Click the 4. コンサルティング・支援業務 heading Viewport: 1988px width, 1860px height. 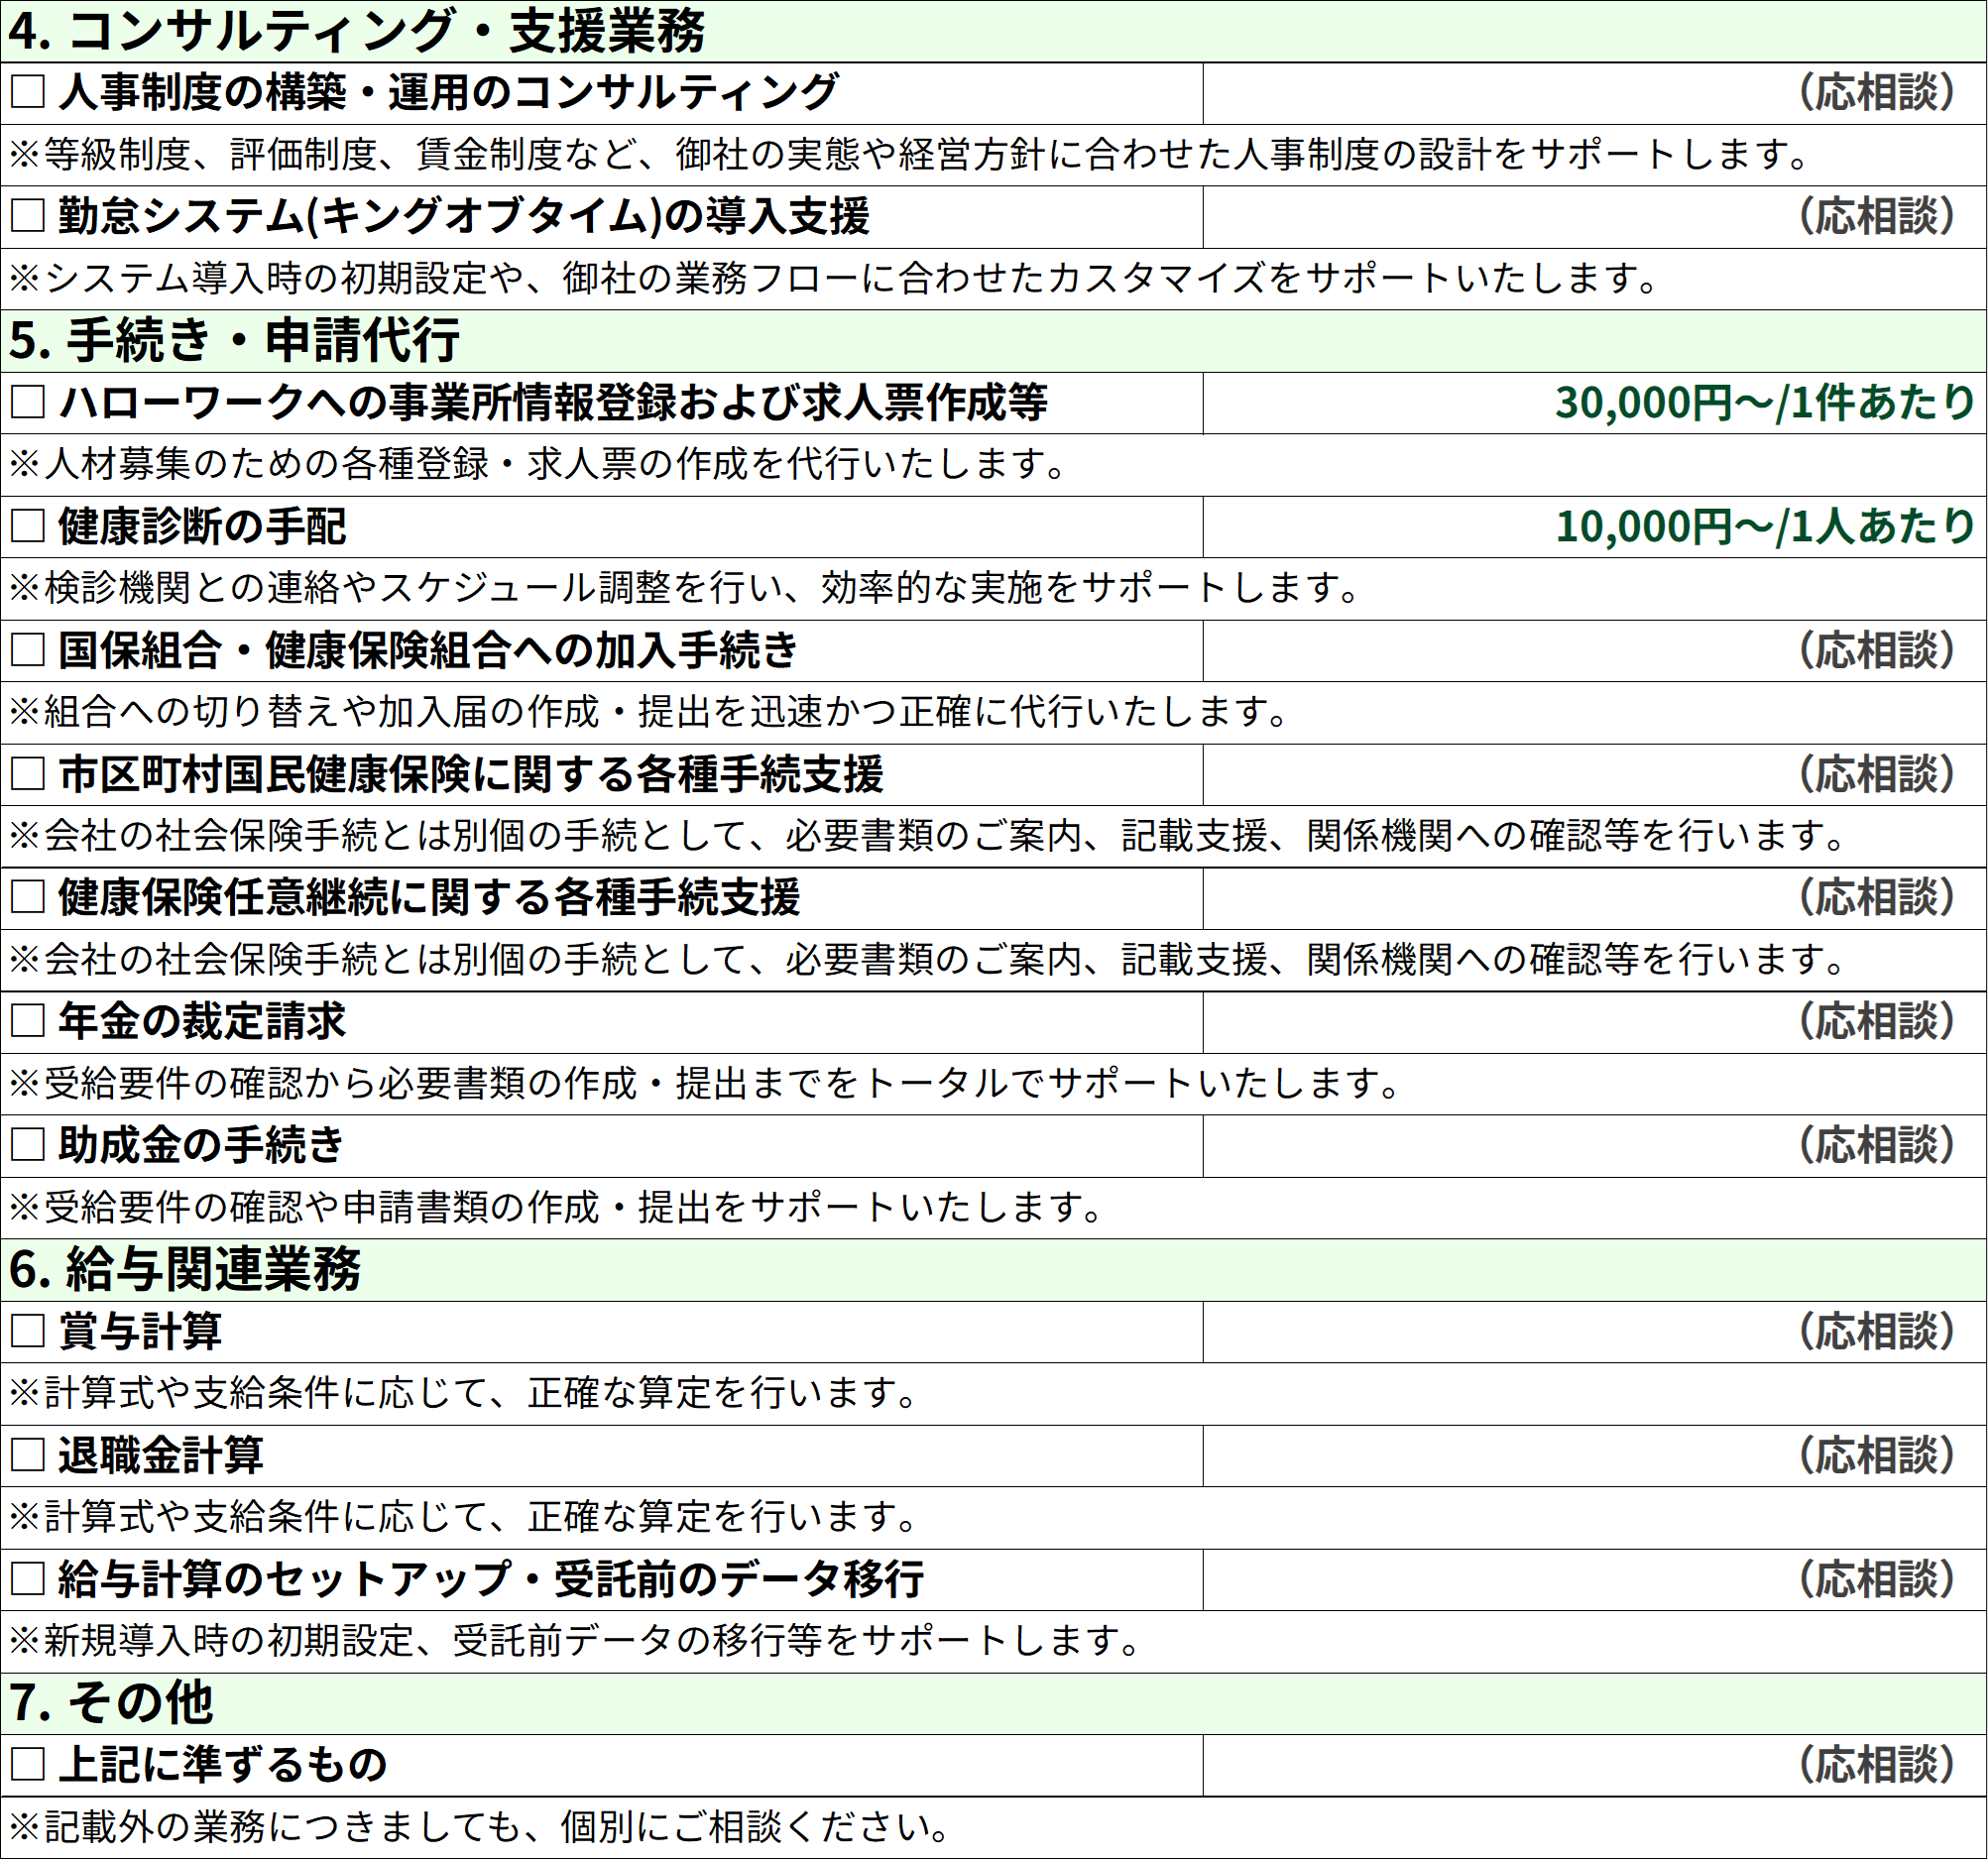click(357, 31)
